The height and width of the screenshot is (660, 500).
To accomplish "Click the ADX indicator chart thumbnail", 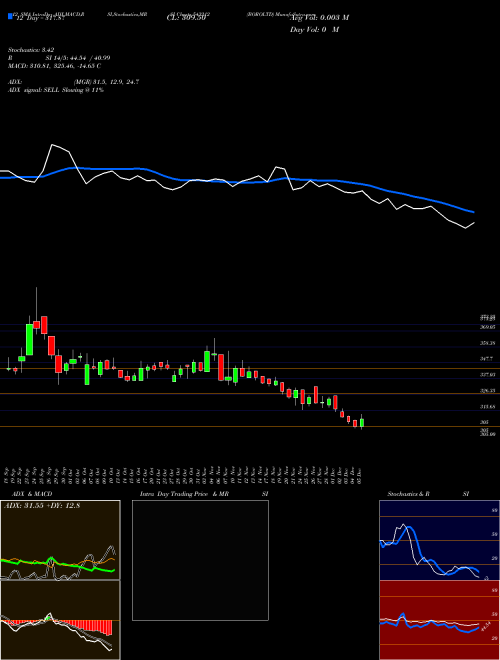I will tap(60, 540).
